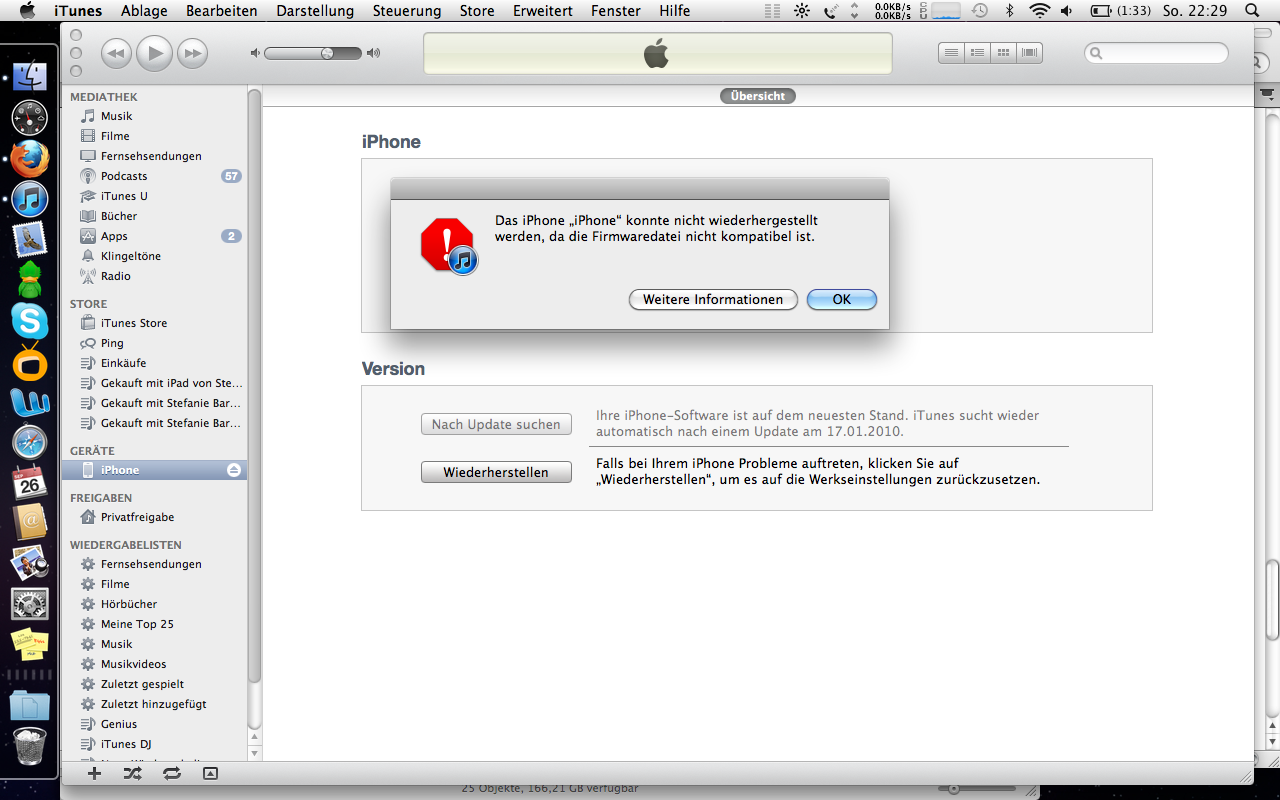Image resolution: width=1280 pixels, height=800 pixels.
Task: Open the Store menu
Action: (477, 11)
